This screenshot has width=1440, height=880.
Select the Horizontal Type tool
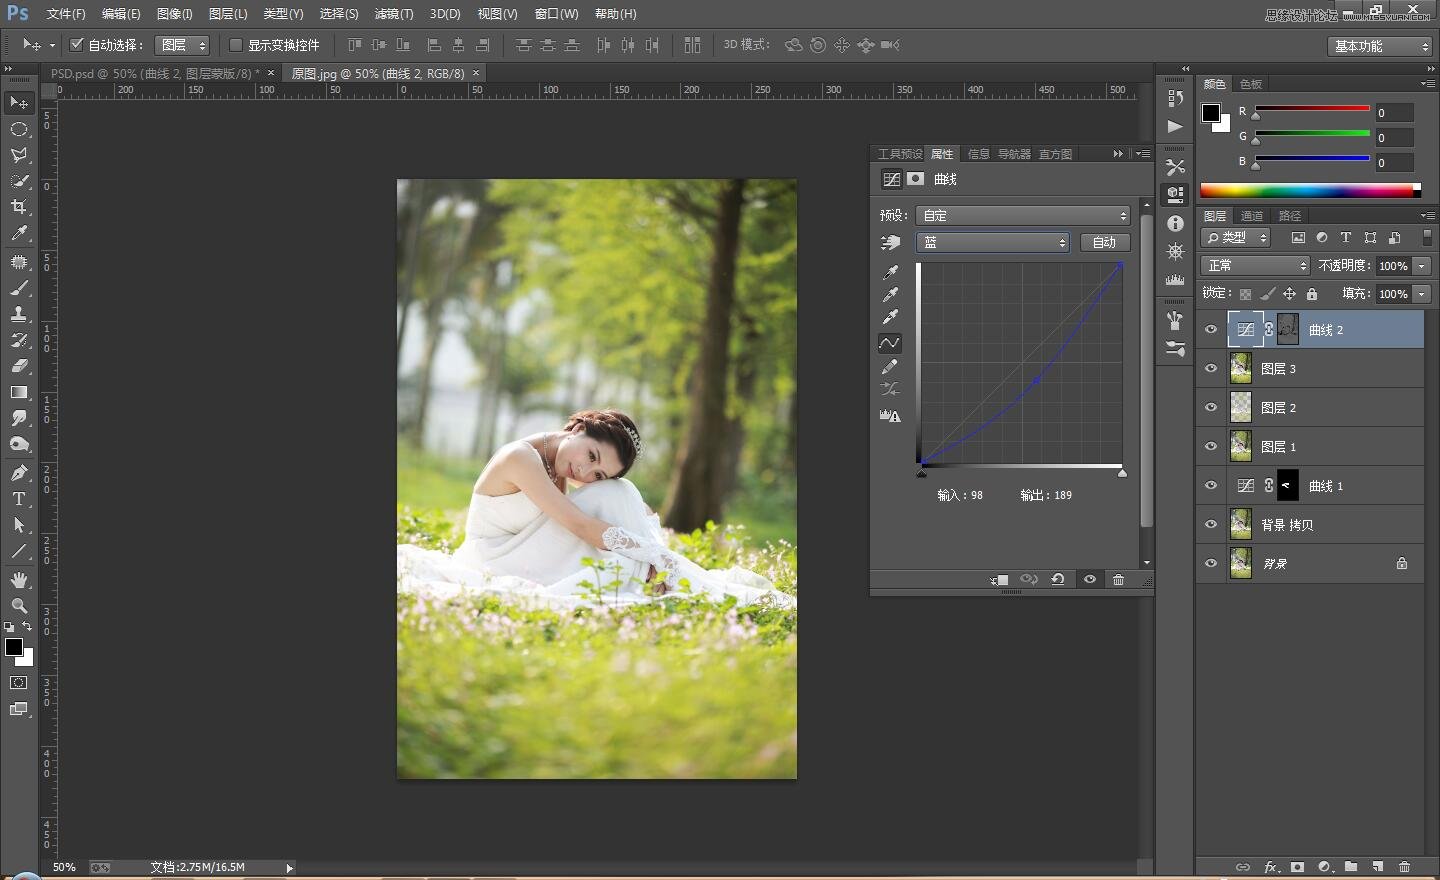[x=19, y=499]
